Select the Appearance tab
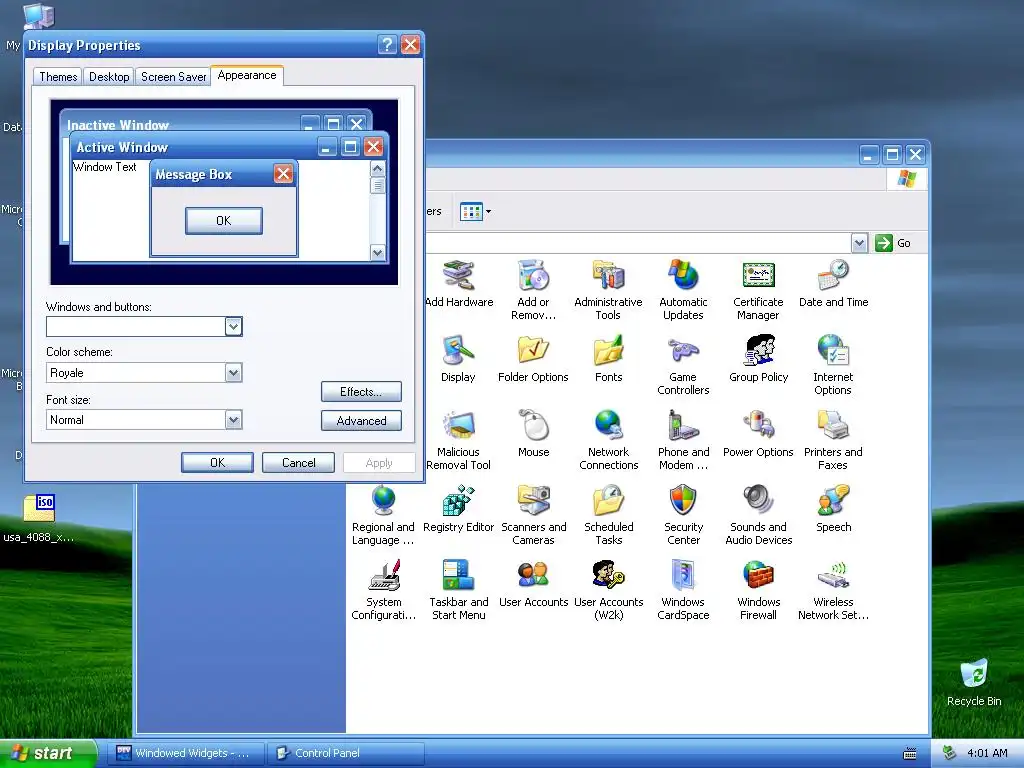The width and height of the screenshot is (1024, 768). (247, 75)
